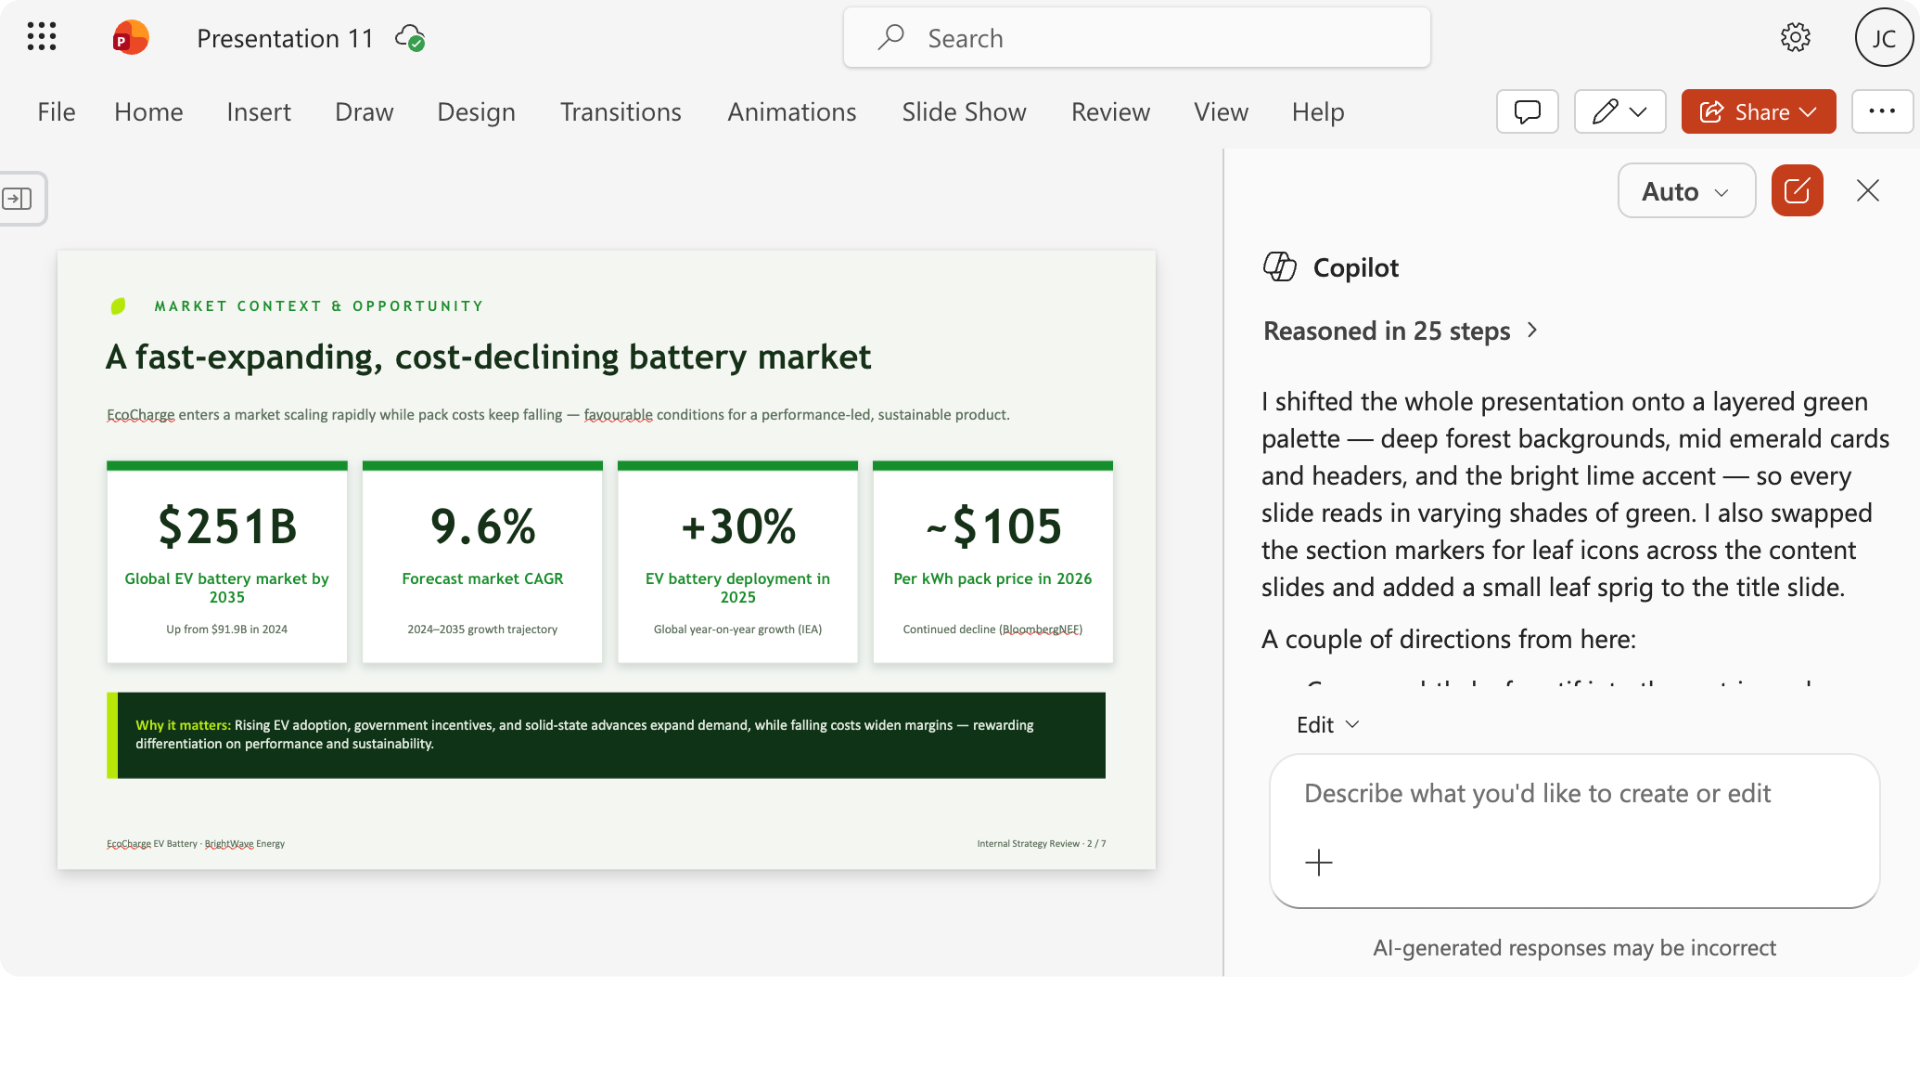Click the Market Context & Opportunity label
Image resolution: width=1920 pixels, height=1080 pixels.
click(319, 306)
